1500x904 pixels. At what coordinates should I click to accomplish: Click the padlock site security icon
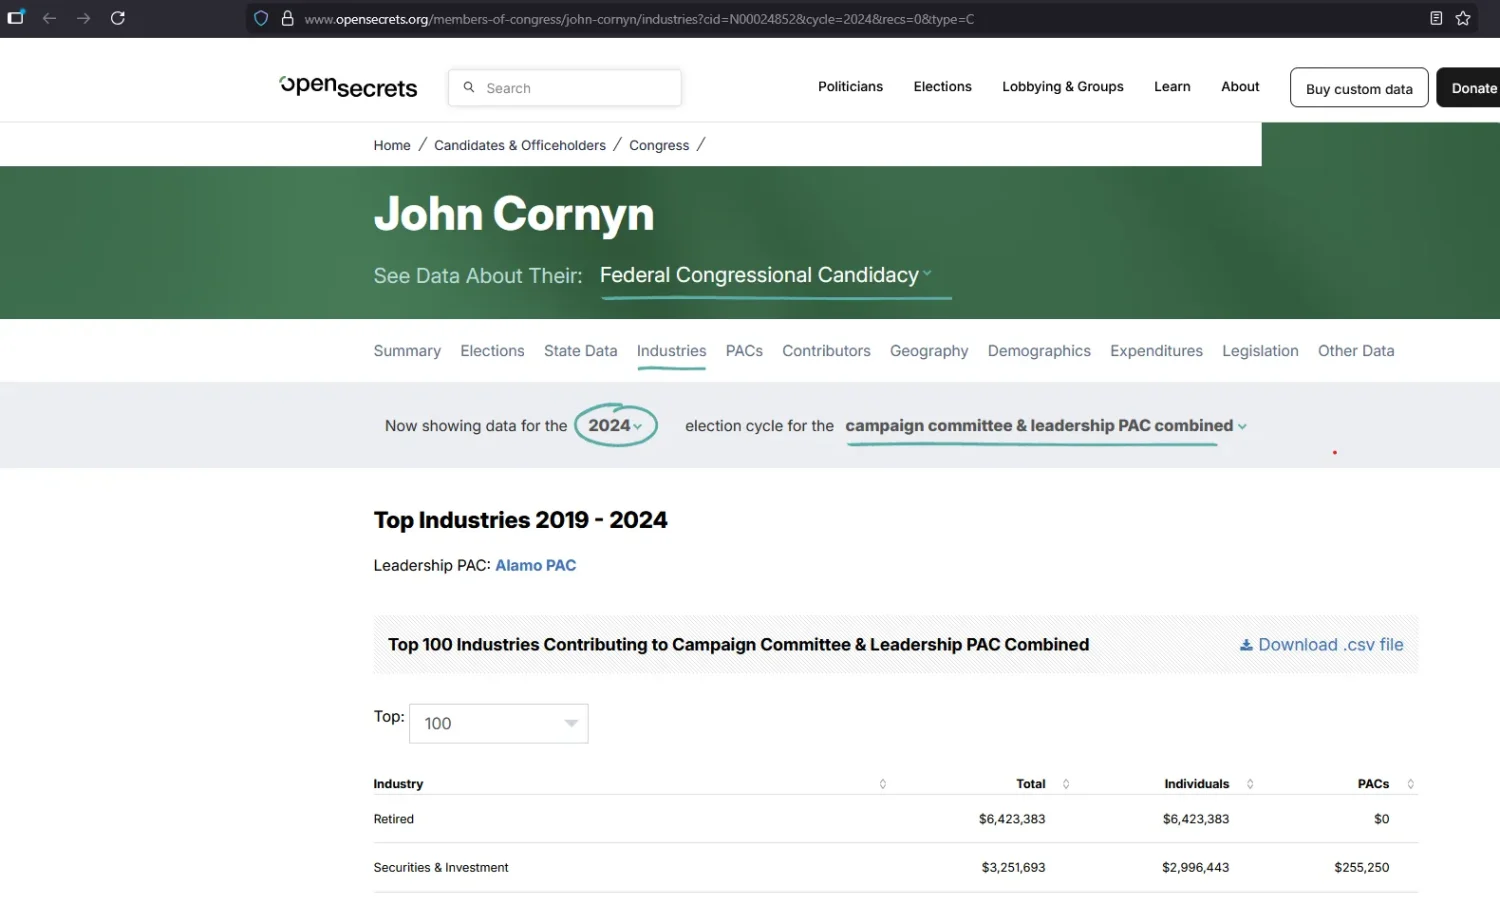(287, 18)
